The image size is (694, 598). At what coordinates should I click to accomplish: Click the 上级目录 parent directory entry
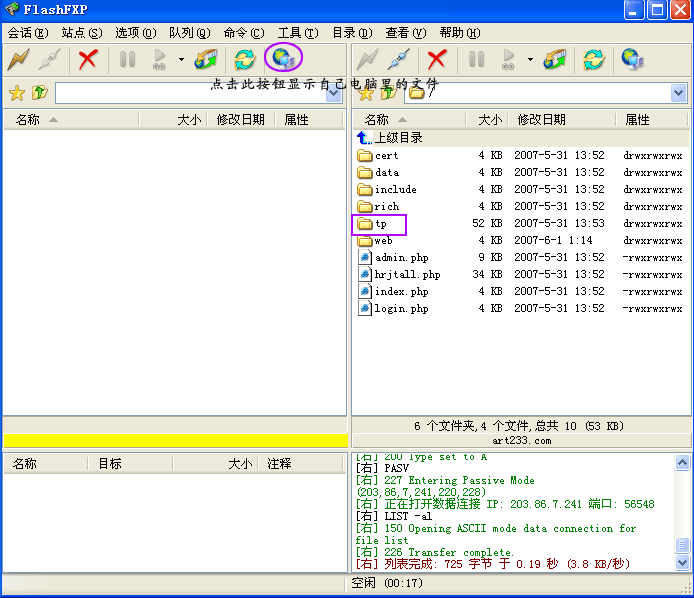[398, 138]
